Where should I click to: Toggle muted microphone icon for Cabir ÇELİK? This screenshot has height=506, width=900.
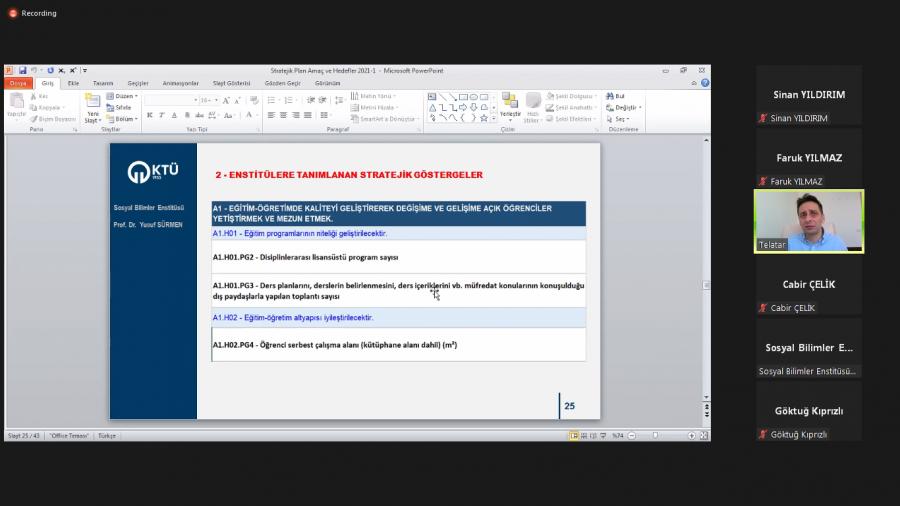(763, 308)
